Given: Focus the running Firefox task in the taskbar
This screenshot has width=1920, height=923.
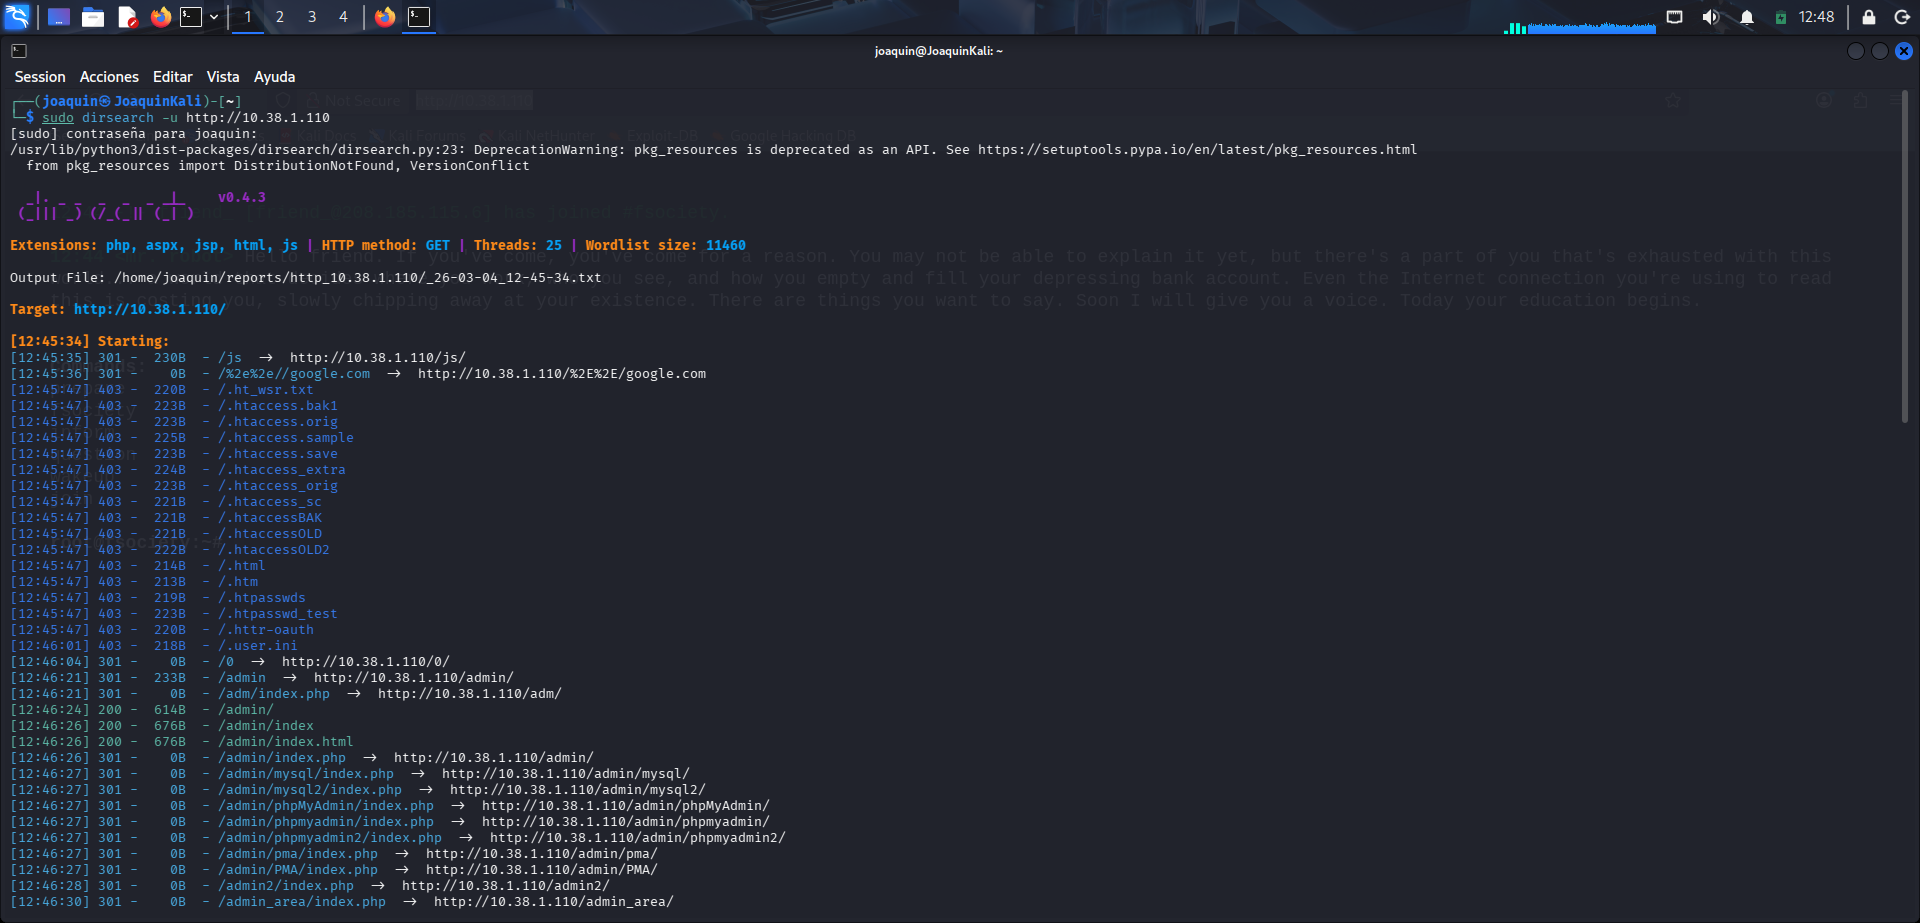Looking at the screenshot, I should tap(385, 16).
